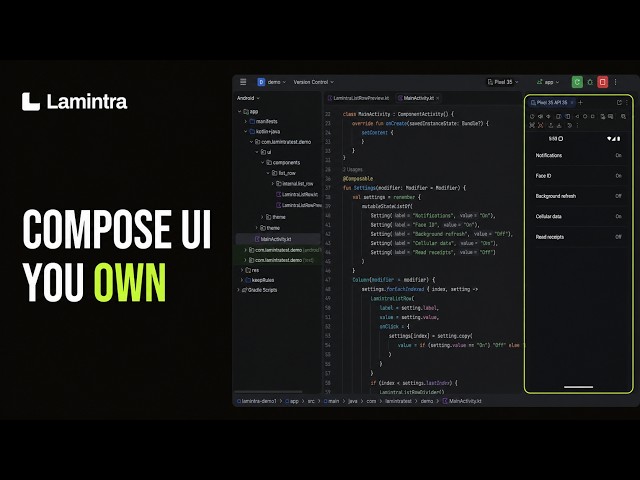
Task: Pop out the emulator panel into a window
Action: (619, 102)
